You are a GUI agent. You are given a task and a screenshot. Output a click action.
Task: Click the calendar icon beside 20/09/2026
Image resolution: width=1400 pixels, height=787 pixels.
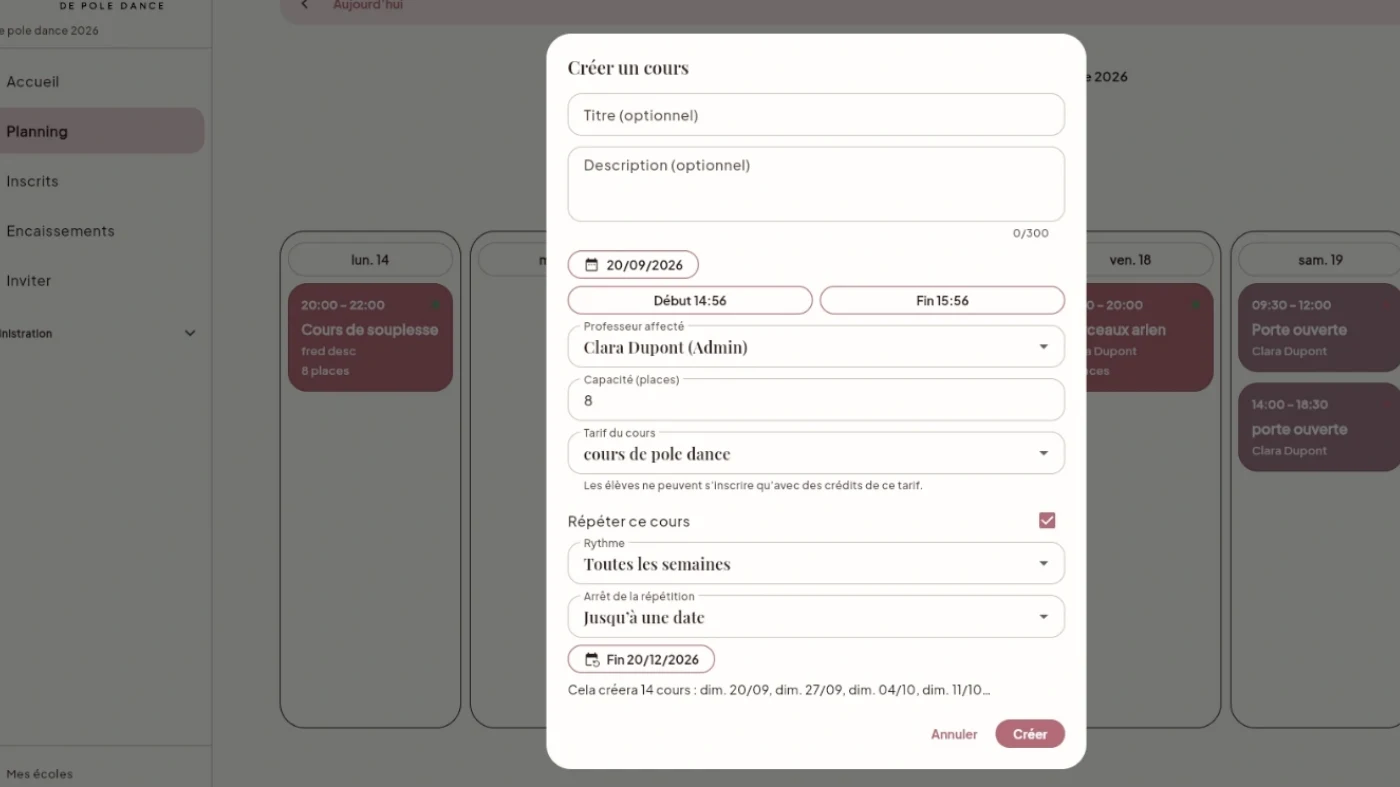(x=591, y=265)
